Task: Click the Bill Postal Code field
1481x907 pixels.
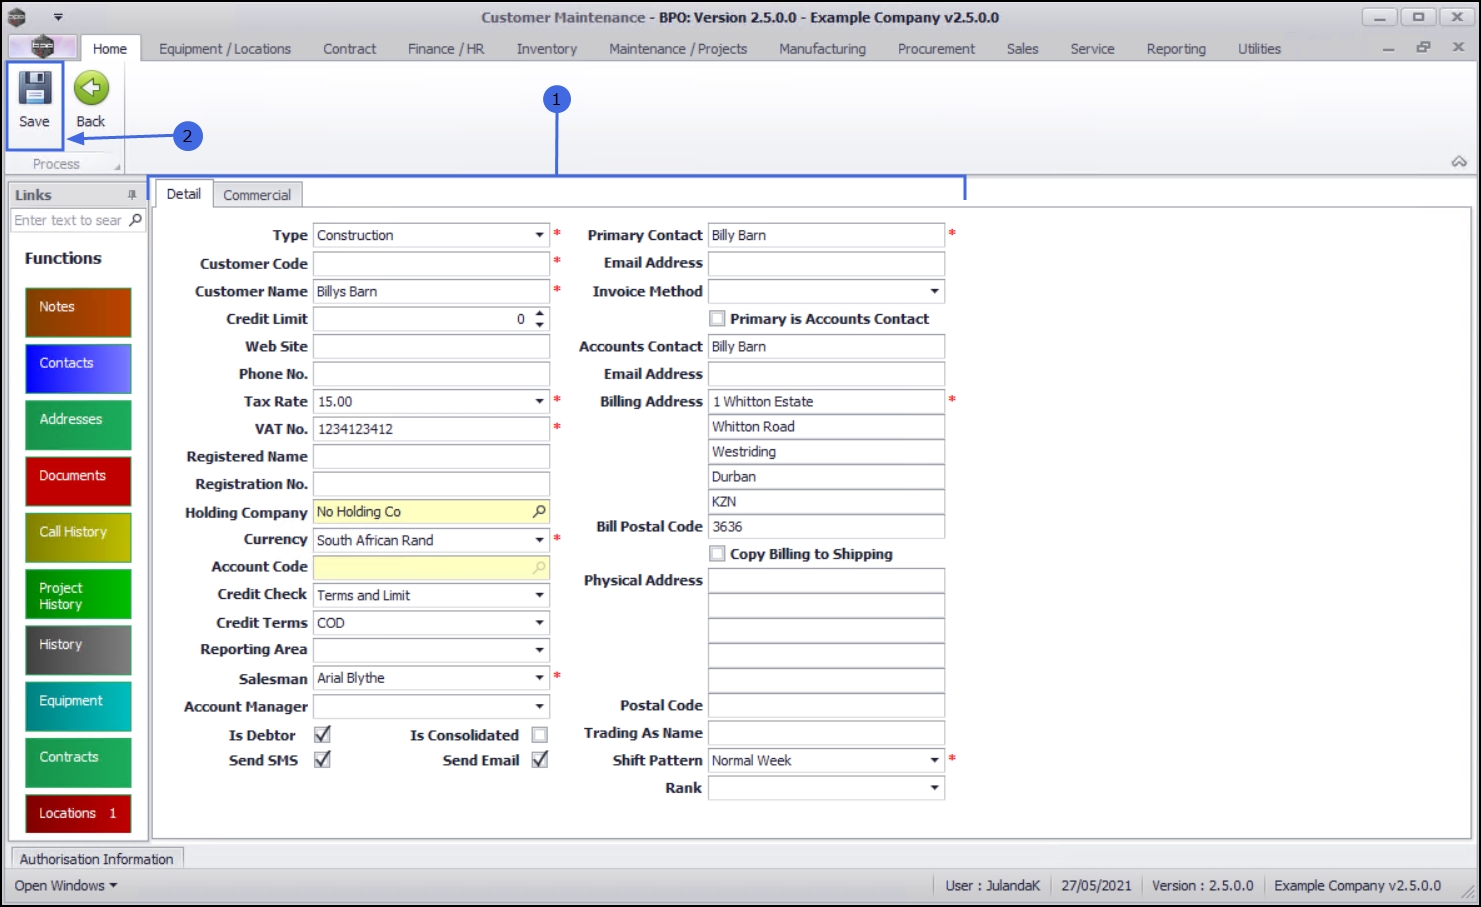Action: click(826, 527)
